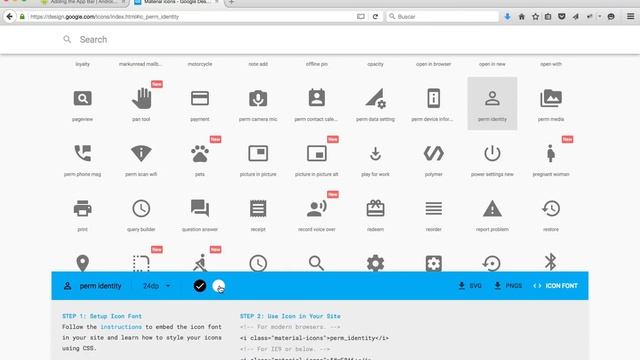Screen dimensions: 640x360
Task: Select the gear settings icon in bottom row
Action: (376, 263)
